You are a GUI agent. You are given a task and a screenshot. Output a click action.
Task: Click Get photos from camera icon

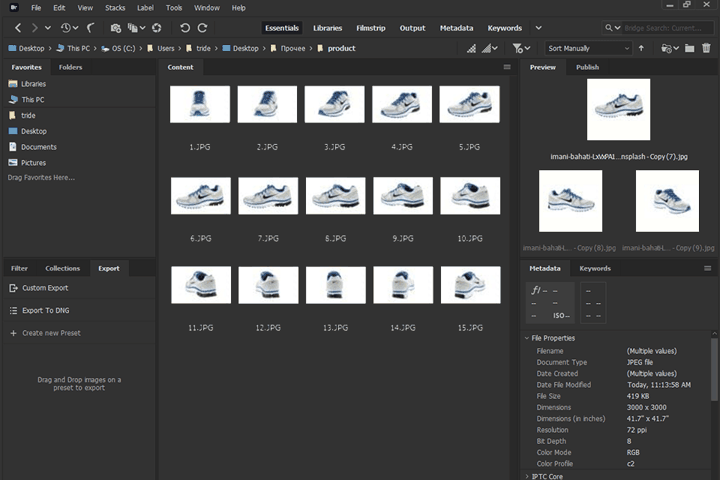(x=116, y=28)
